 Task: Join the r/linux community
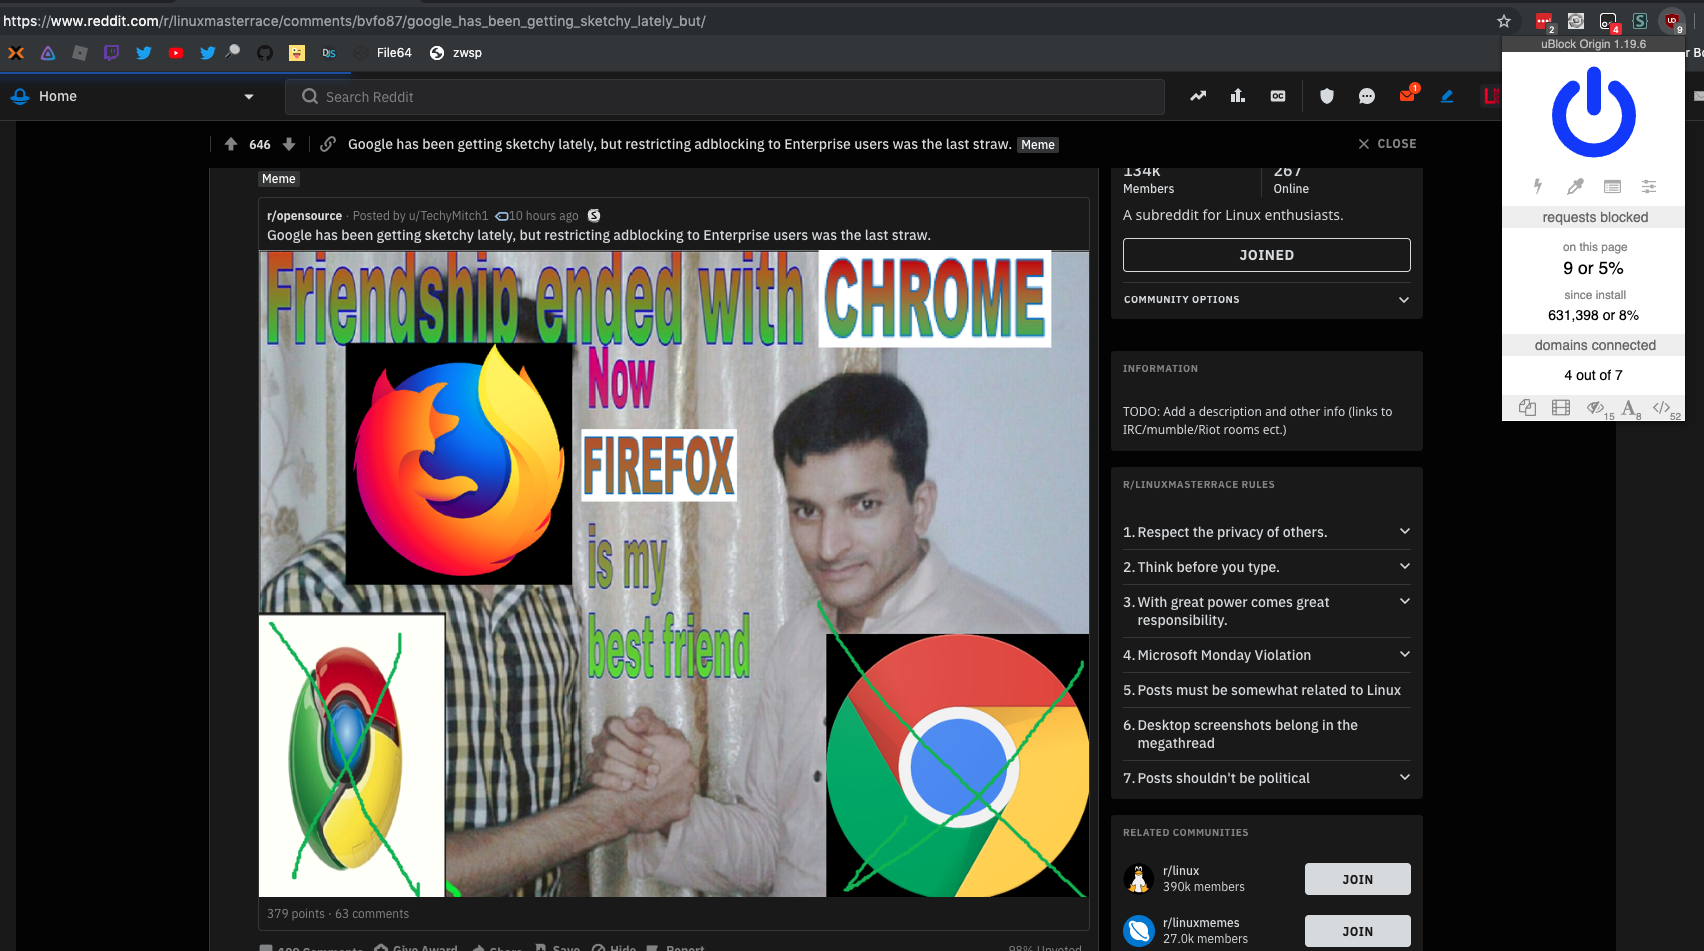pyautogui.click(x=1357, y=879)
